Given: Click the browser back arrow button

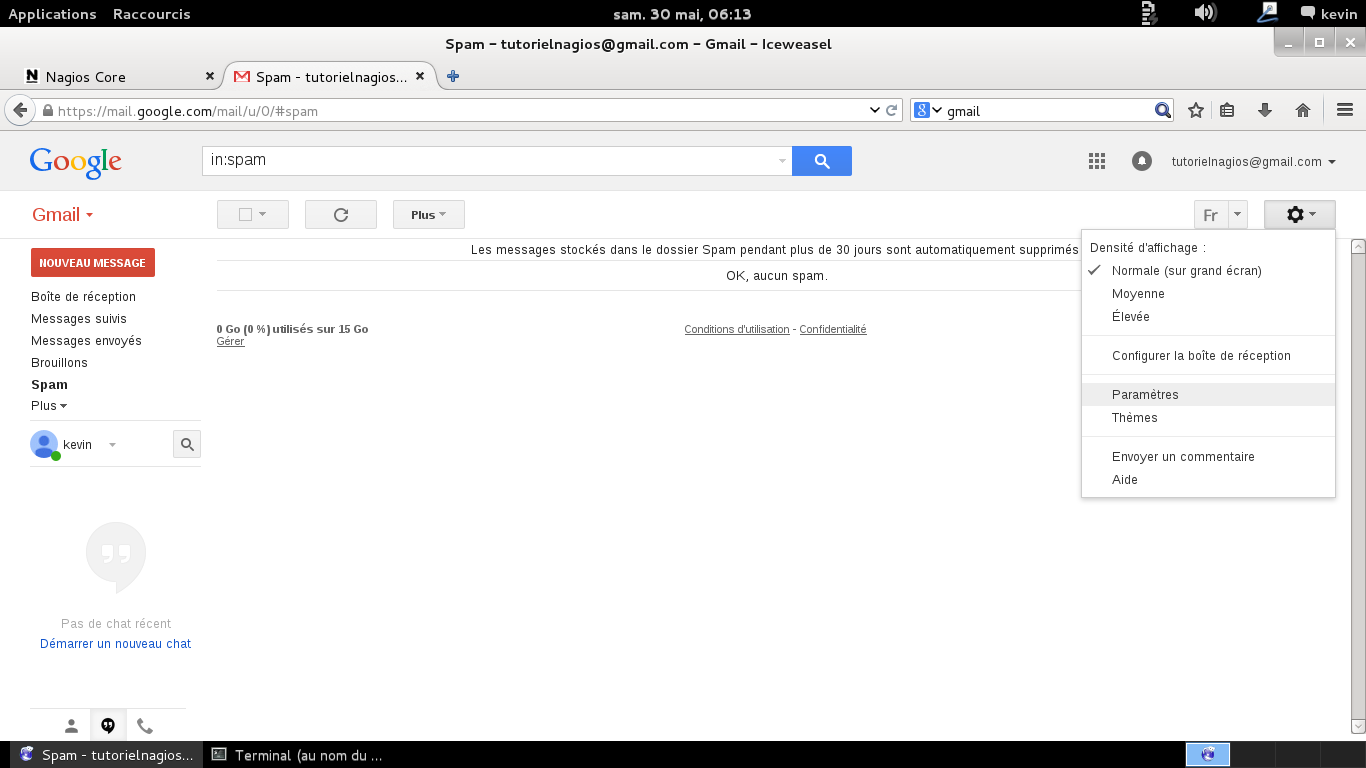Looking at the screenshot, I should 19,110.
